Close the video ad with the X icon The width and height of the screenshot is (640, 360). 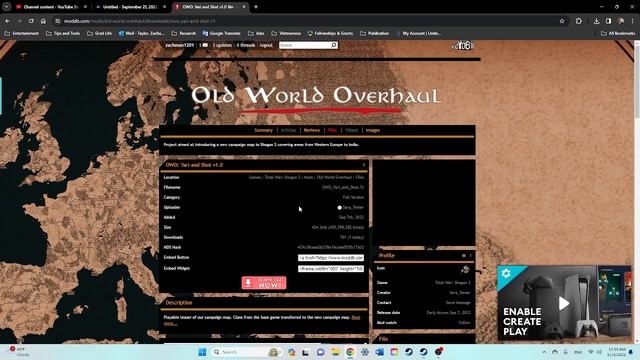pyautogui.click(x=628, y=261)
